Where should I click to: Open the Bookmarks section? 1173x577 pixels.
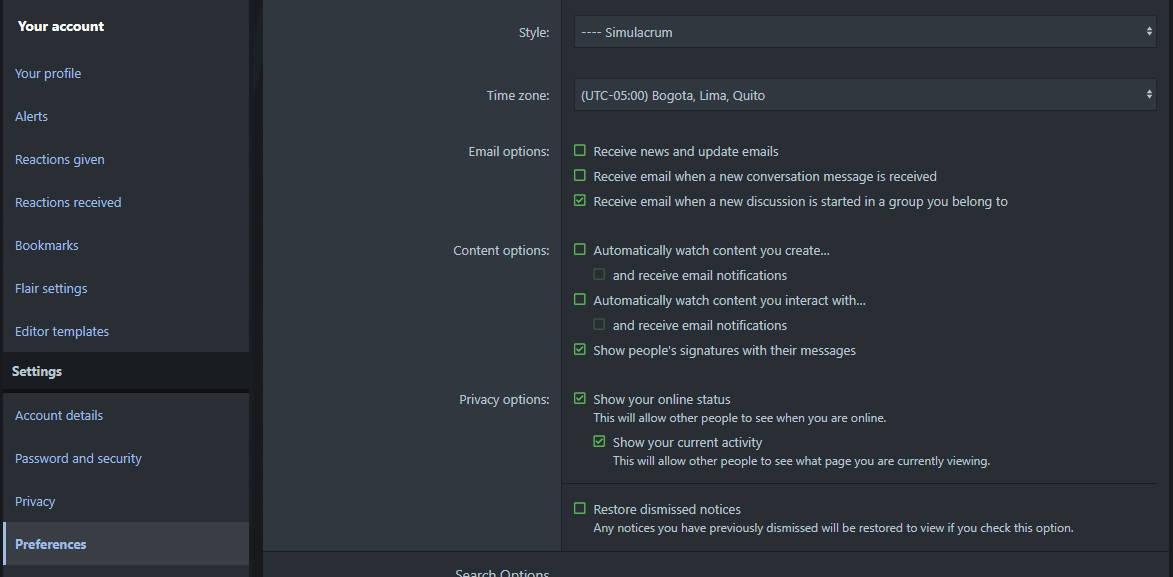point(46,245)
